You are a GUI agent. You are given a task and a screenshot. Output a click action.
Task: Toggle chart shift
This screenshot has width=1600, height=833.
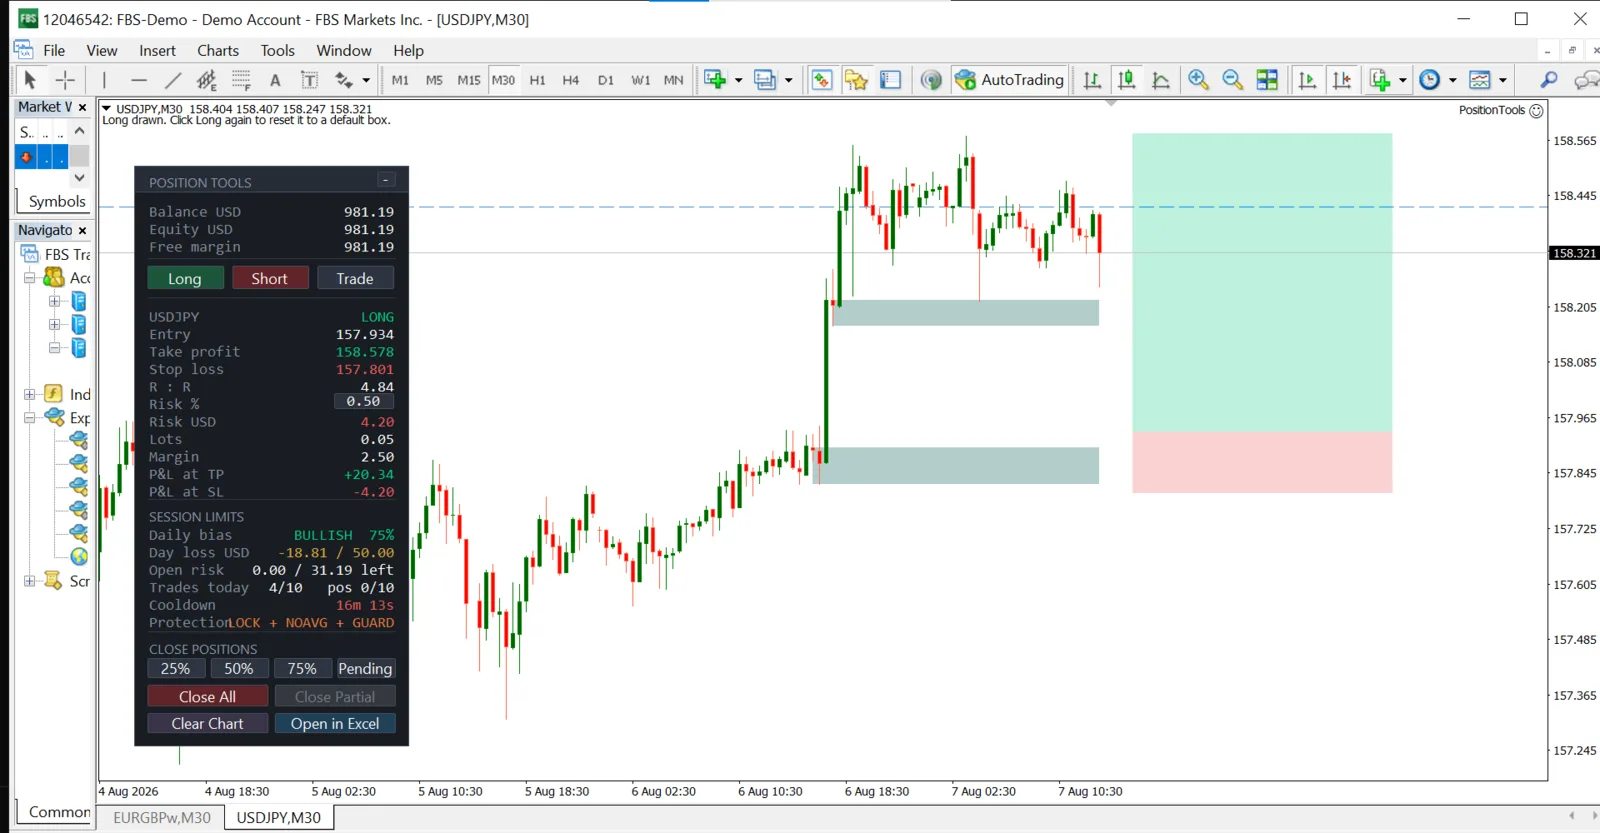point(1342,80)
